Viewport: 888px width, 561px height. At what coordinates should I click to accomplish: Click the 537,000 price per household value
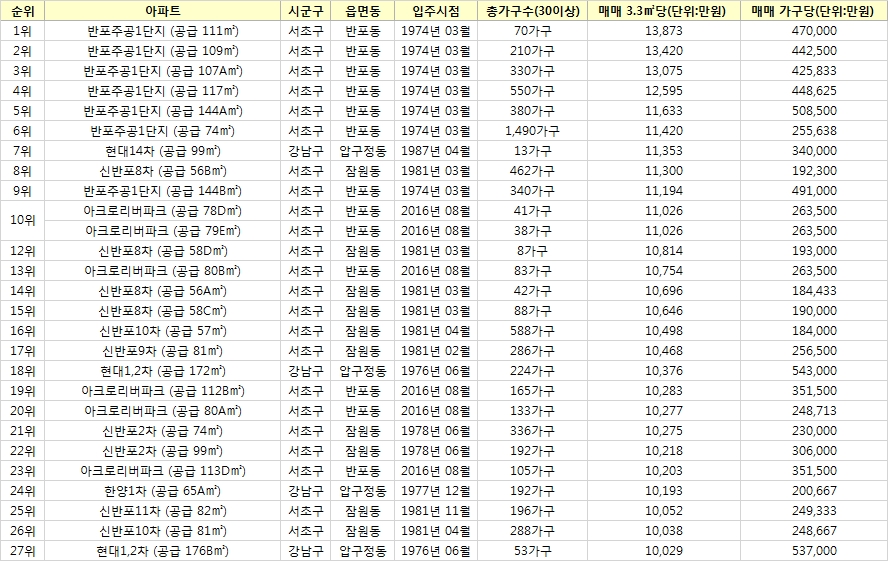(x=814, y=551)
